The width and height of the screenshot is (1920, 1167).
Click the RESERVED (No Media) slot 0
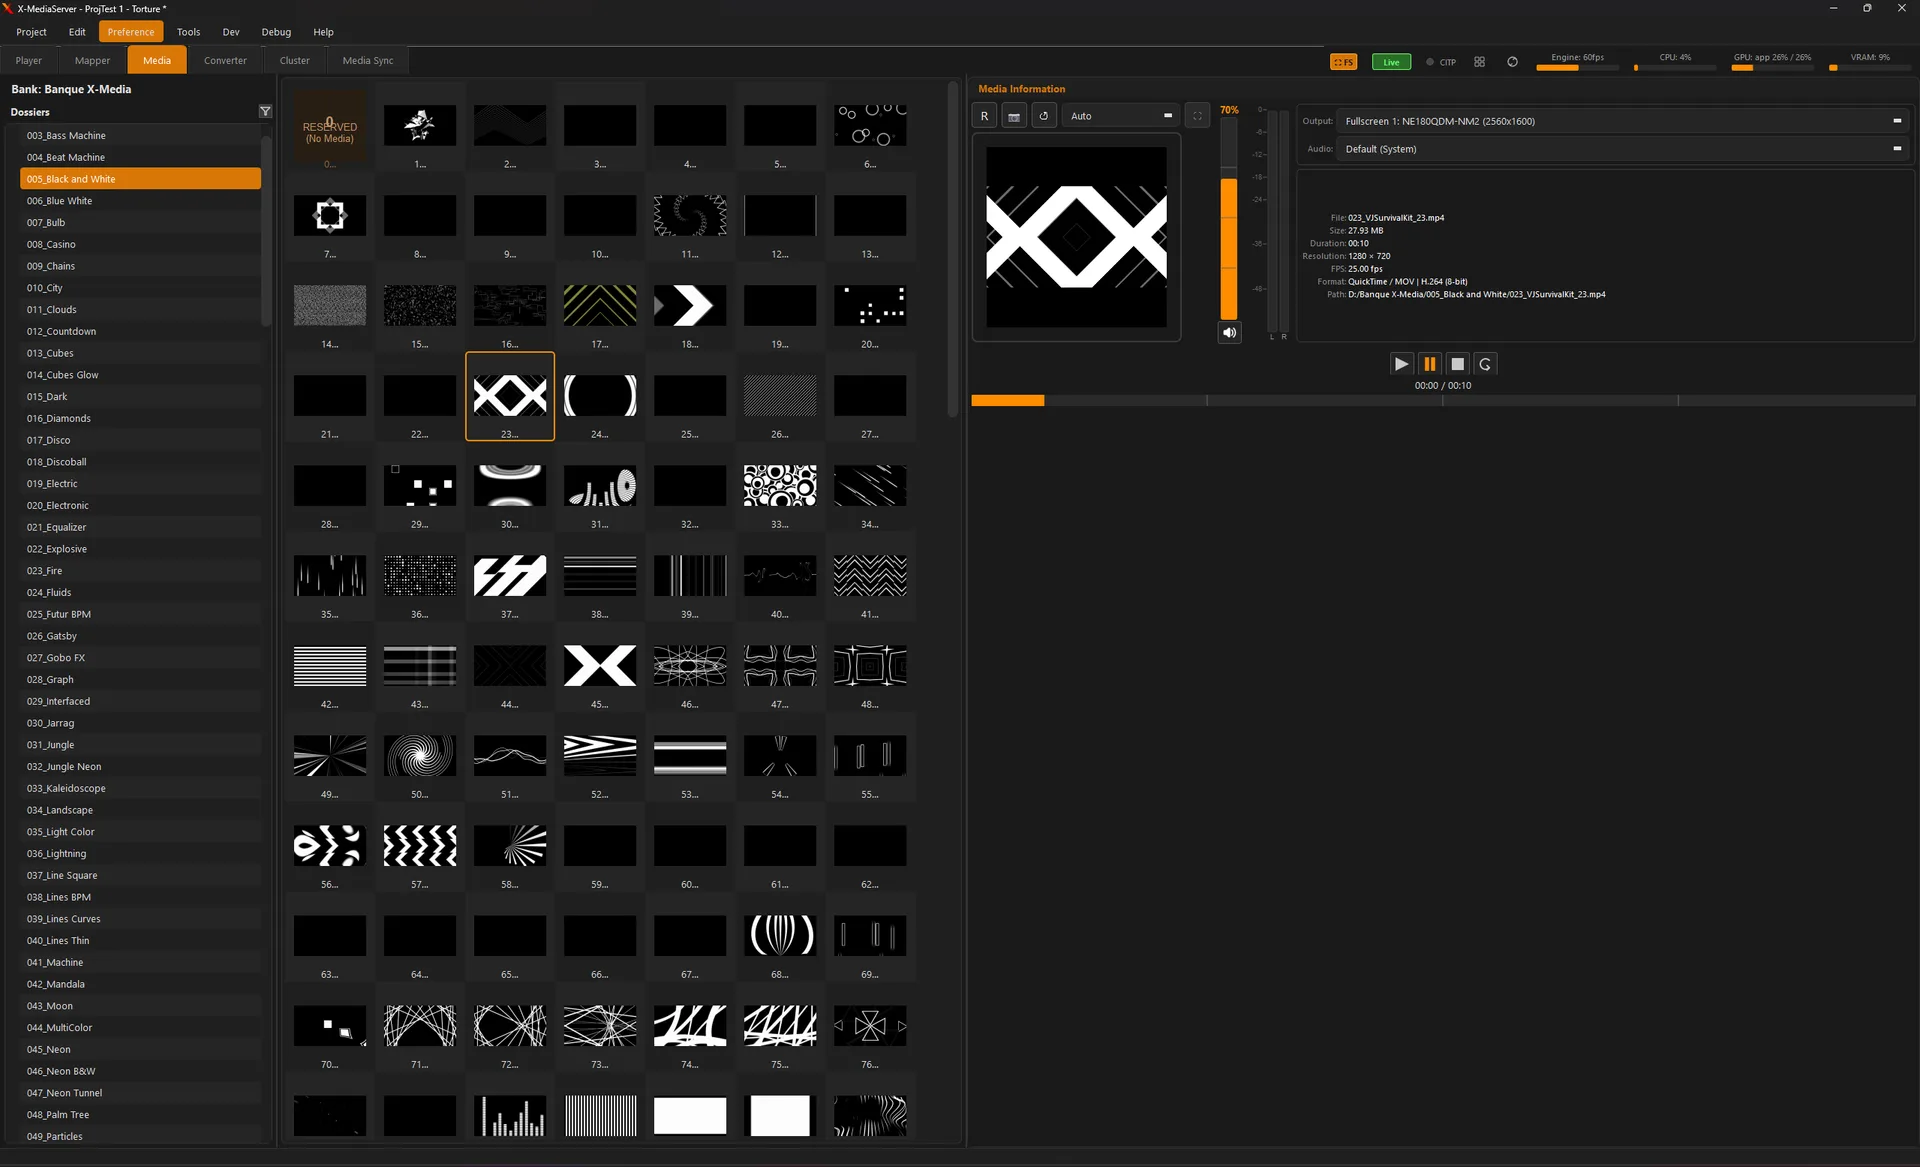pyautogui.click(x=330, y=126)
